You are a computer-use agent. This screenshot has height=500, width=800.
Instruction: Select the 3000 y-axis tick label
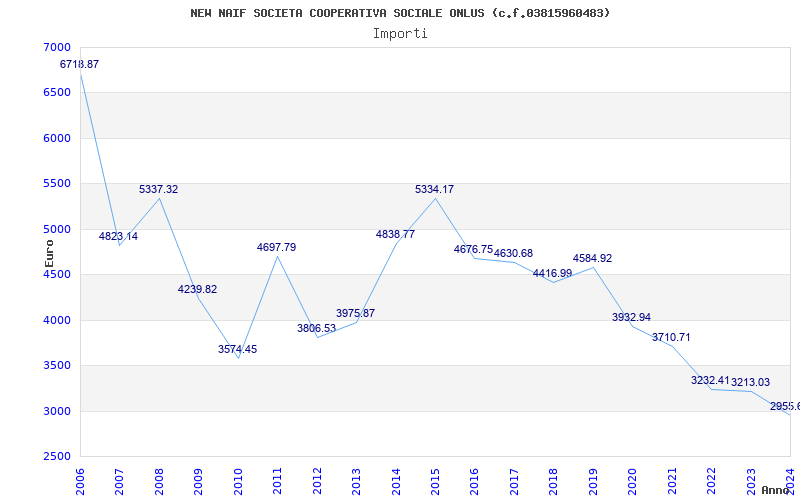[58, 411]
